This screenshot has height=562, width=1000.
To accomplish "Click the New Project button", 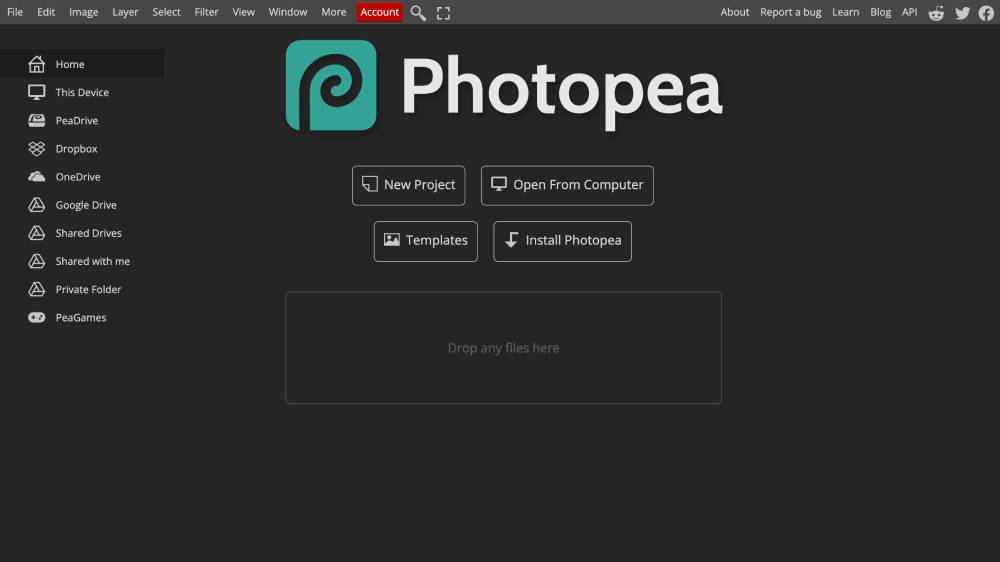I will tap(409, 186).
